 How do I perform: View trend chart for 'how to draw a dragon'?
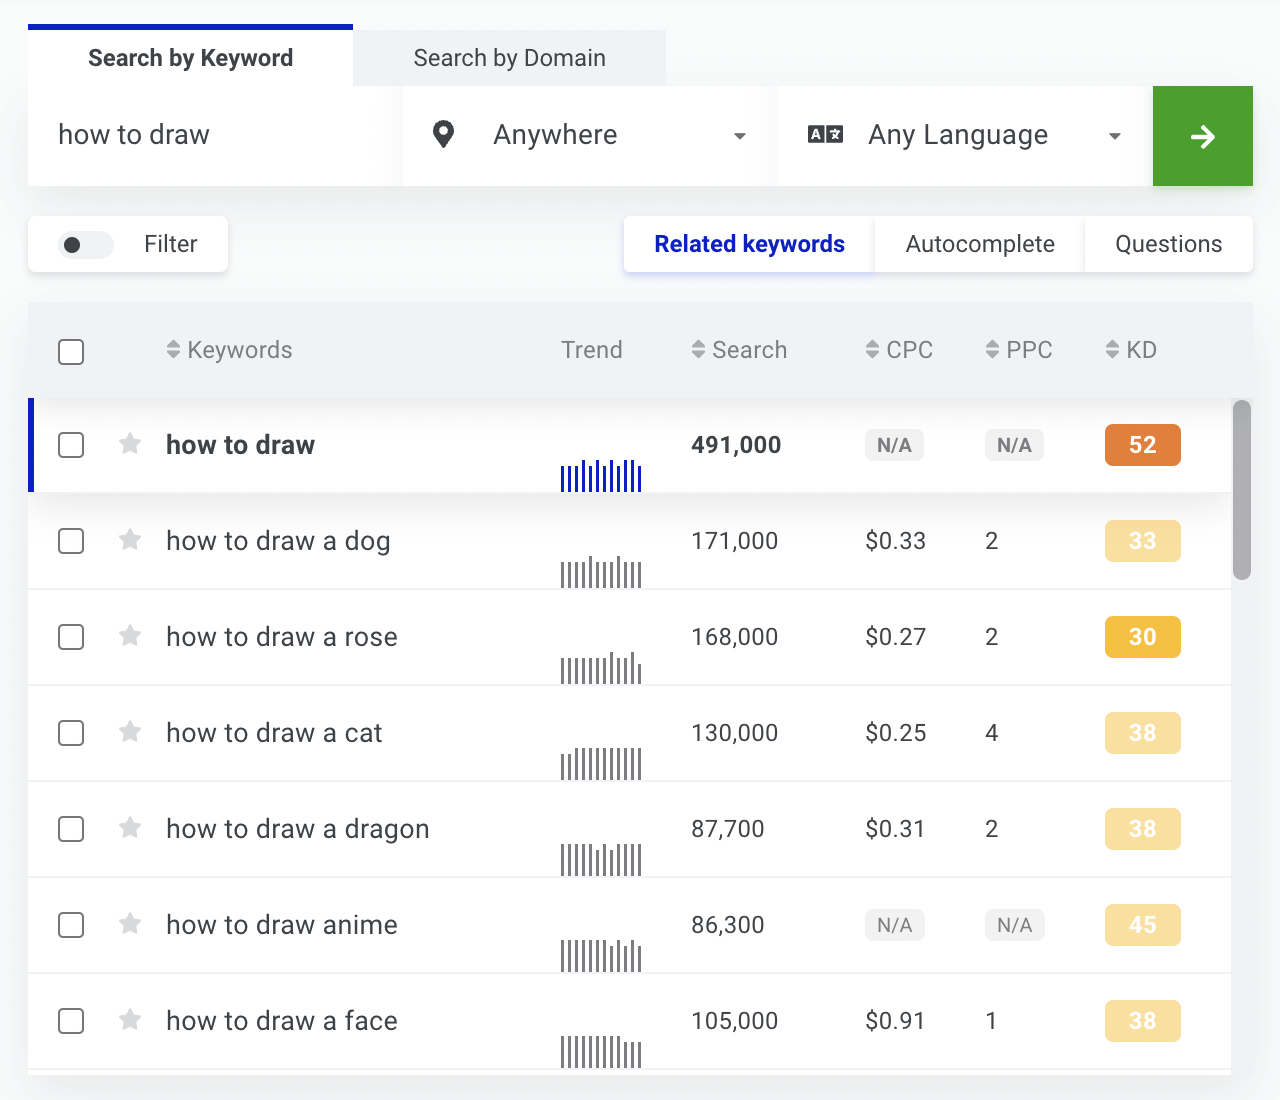click(601, 859)
